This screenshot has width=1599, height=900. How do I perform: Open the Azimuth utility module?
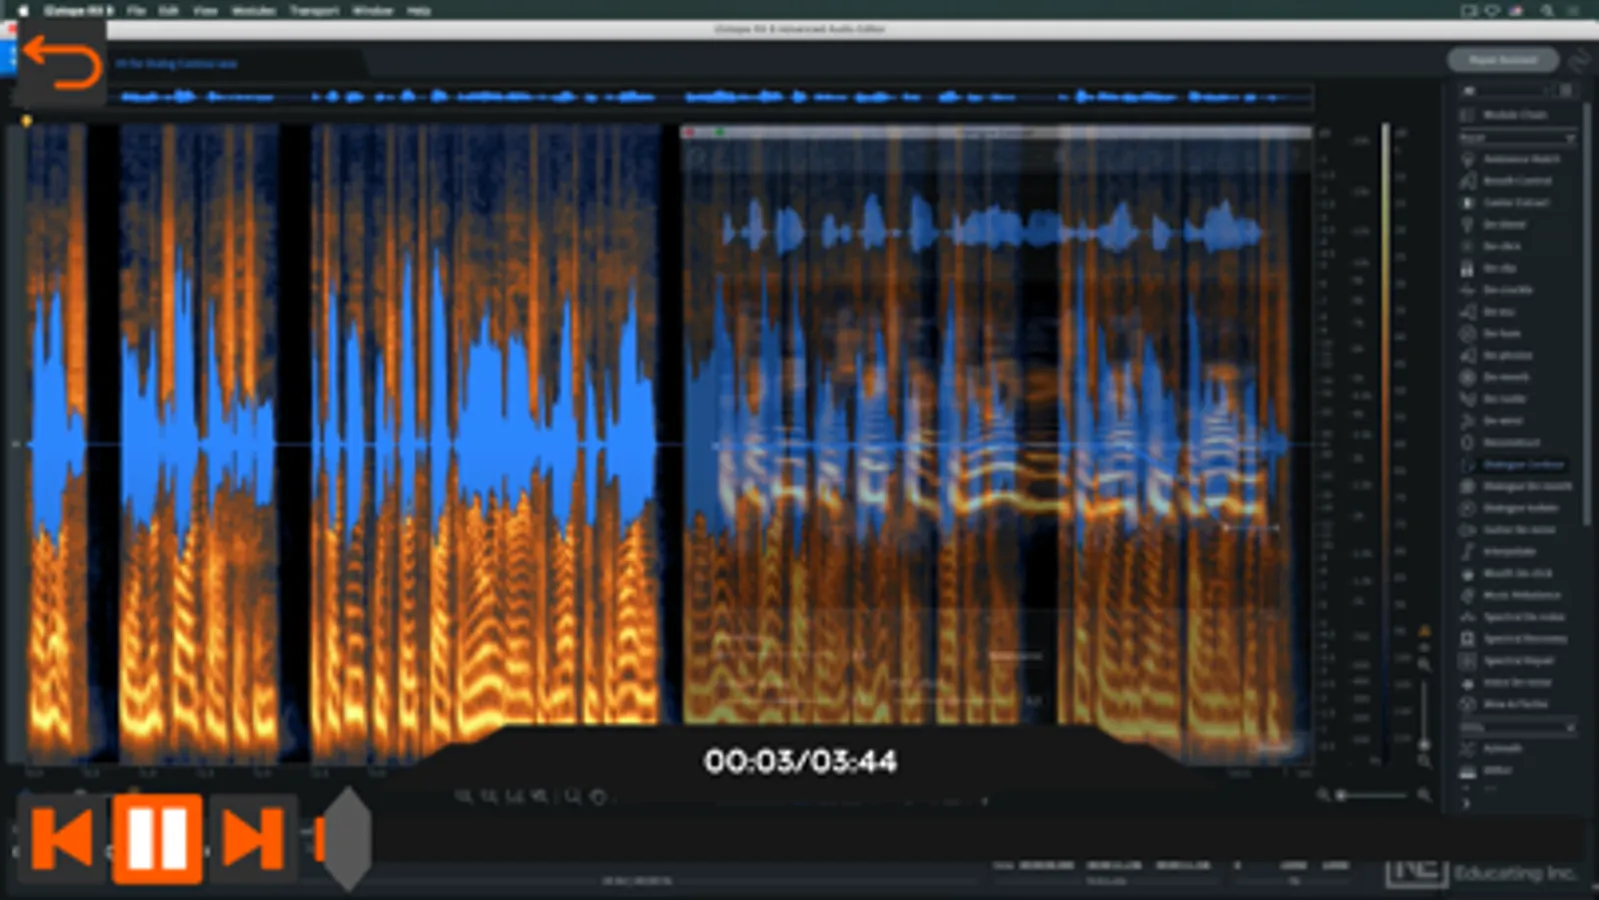pyautogui.click(x=1492, y=748)
